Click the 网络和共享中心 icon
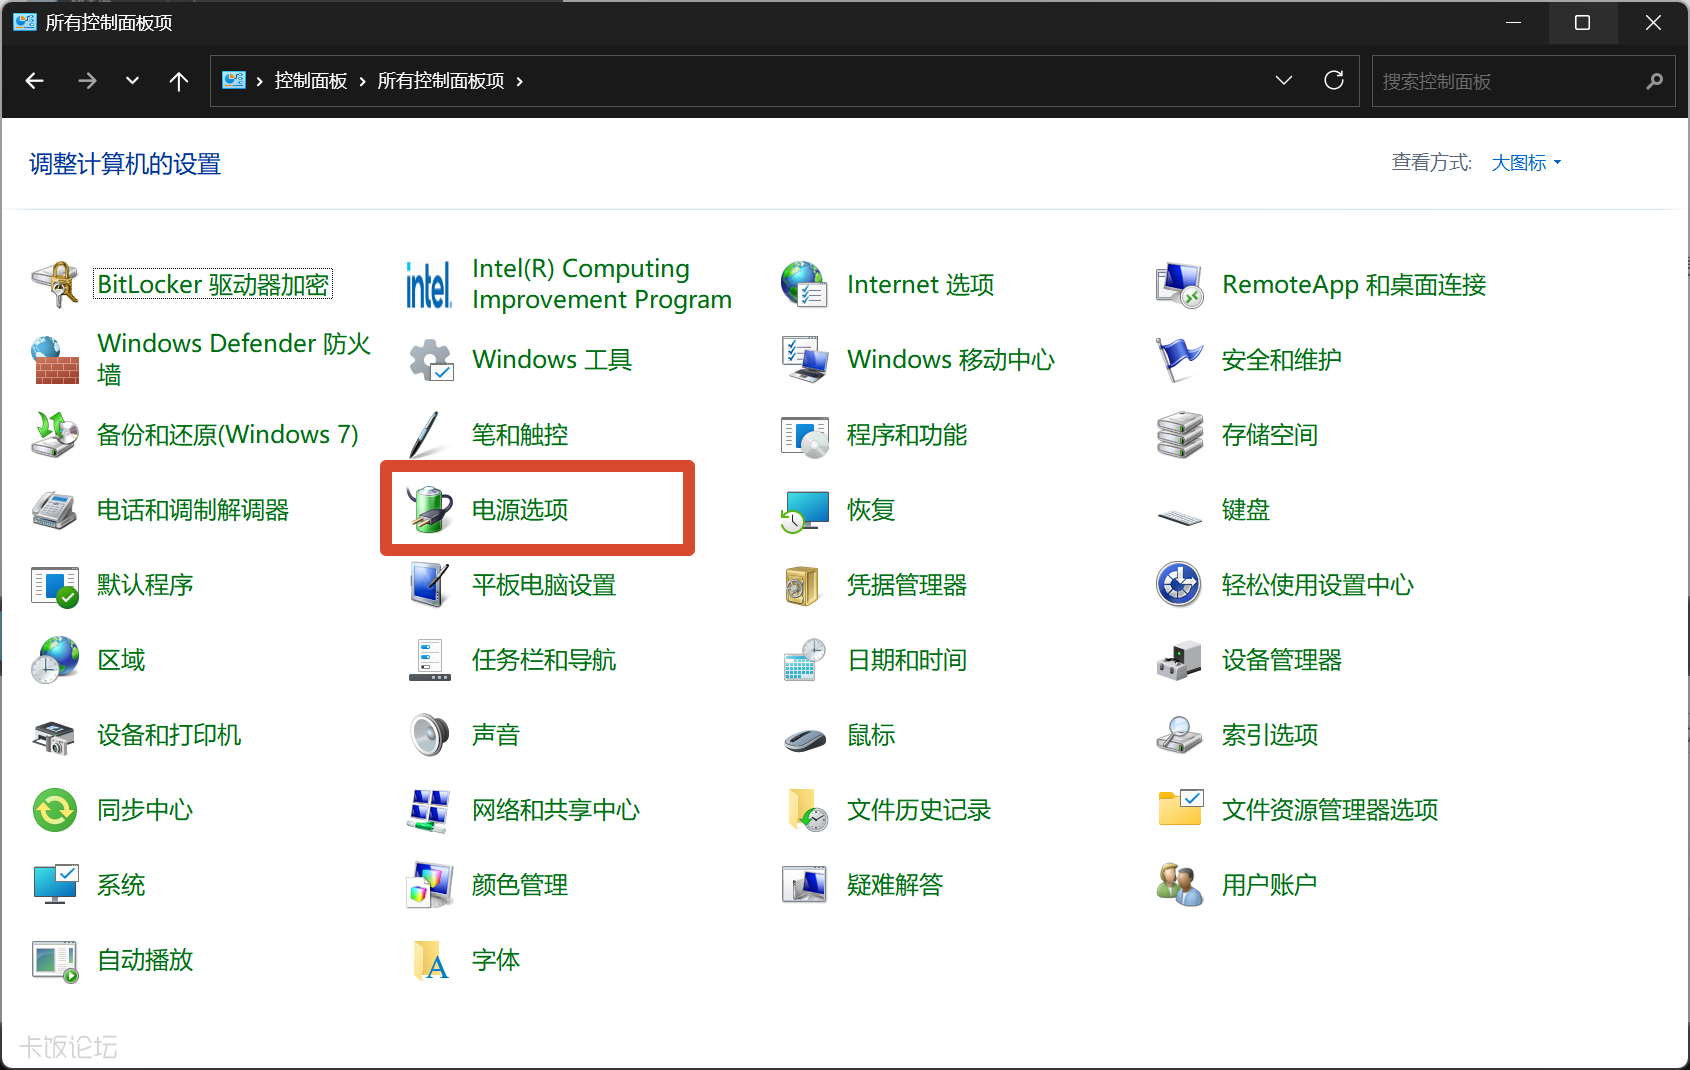The height and width of the screenshot is (1070, 1690). pyautogui.click(x=430, y=810)
